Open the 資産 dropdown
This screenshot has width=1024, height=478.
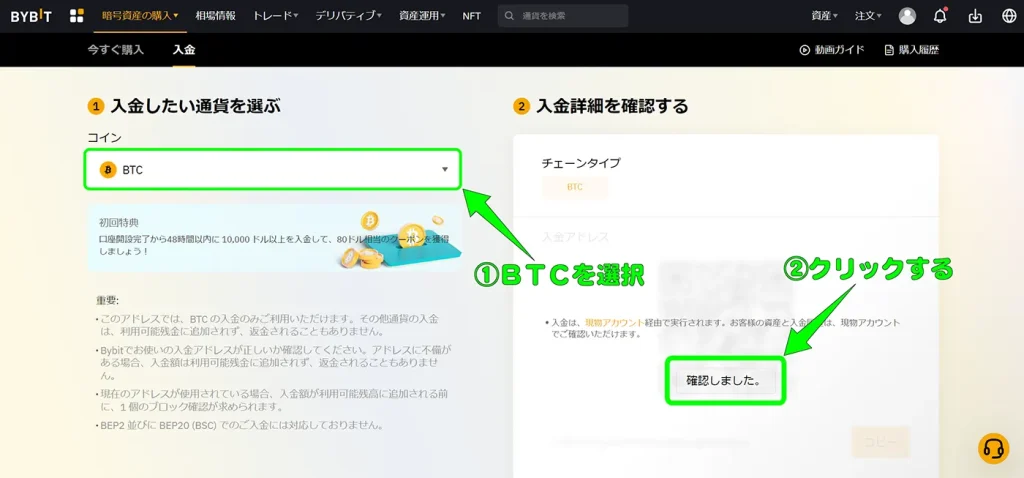pos(825,16)
